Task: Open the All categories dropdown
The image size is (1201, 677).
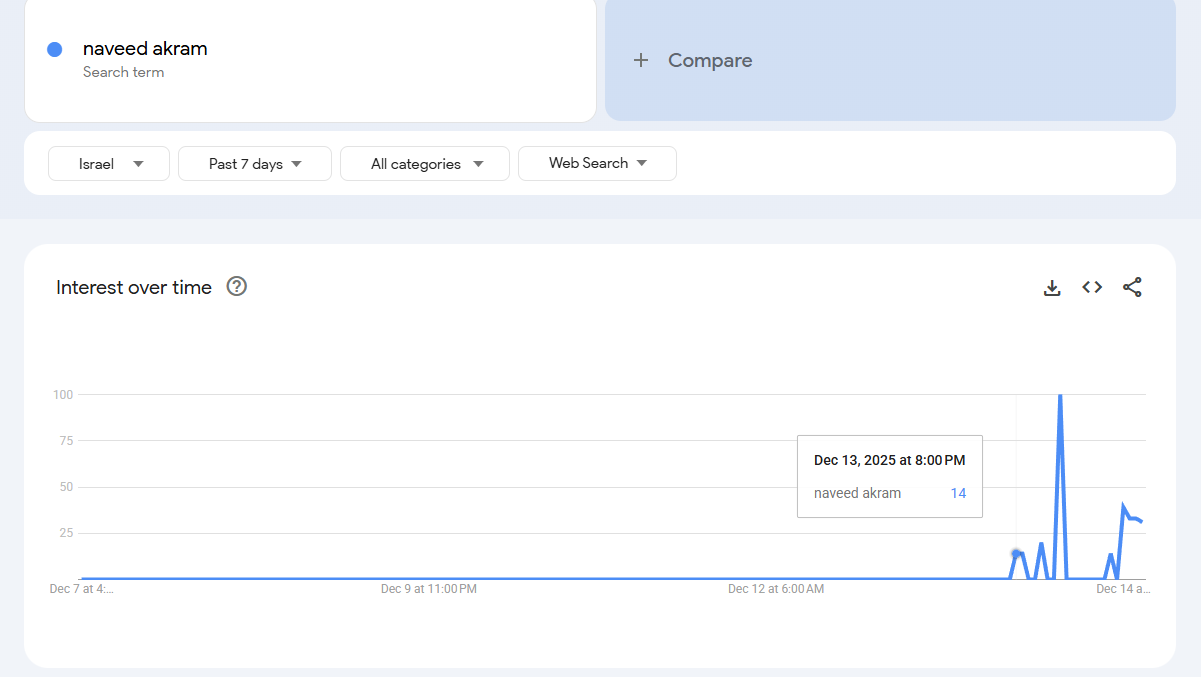Action: (425, 164)
